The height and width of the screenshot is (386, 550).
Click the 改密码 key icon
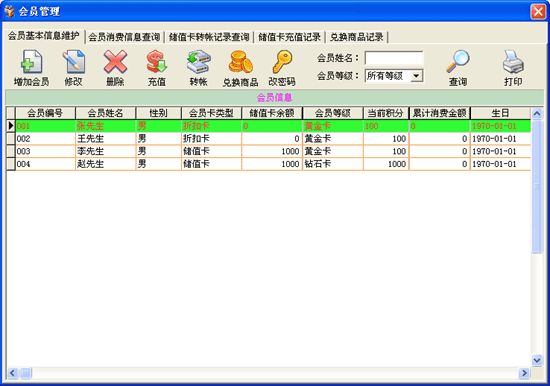coord(282,62)
